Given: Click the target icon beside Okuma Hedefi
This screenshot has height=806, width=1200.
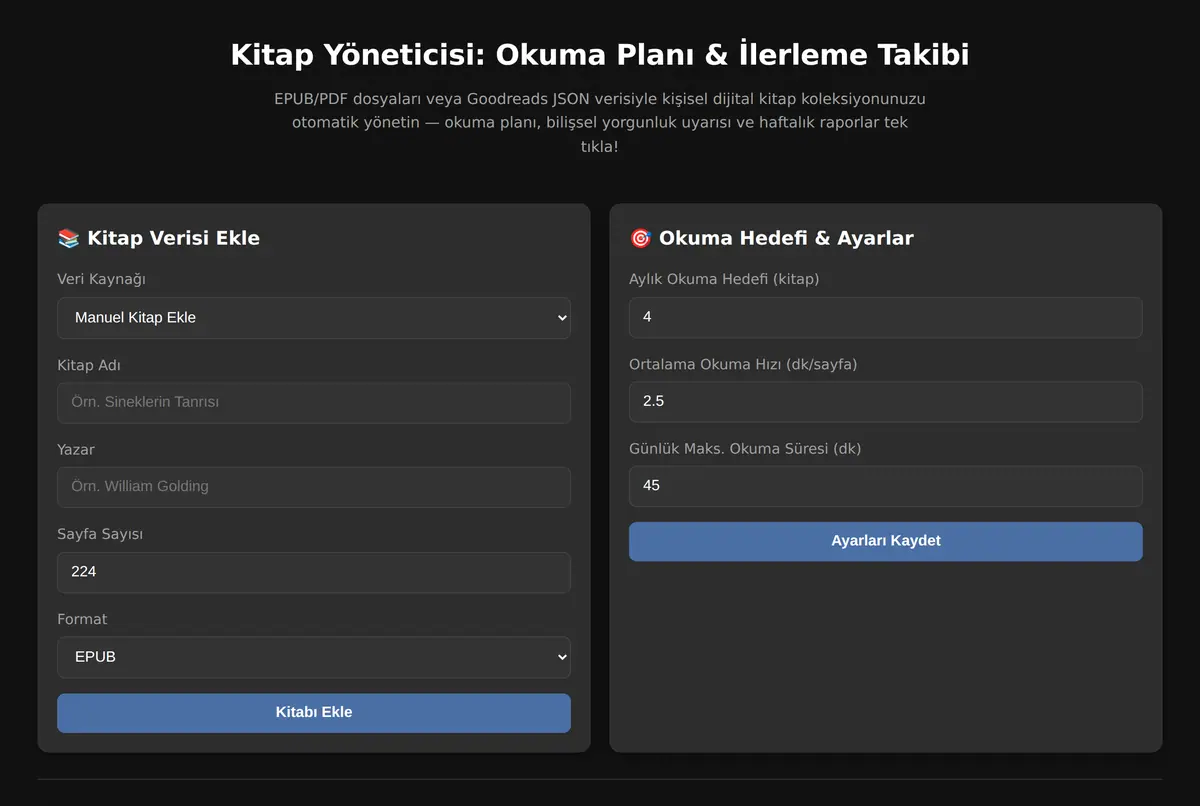Looking at the screenshot, I should [x=641, y=238].
